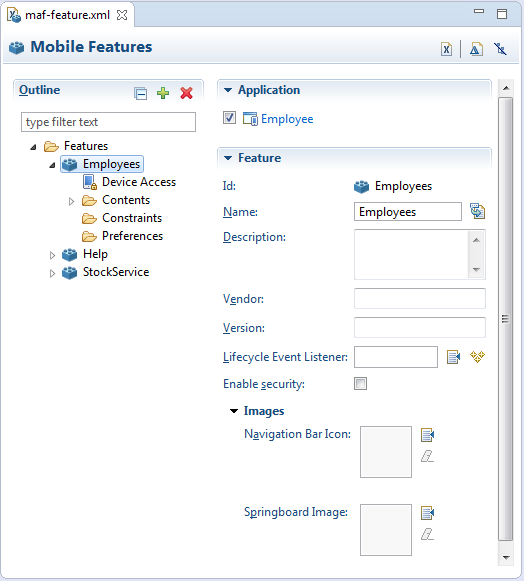Click the yellow diamond icon beside Lifecycle Listener
Image resolution: width=524 pixels, height=581 pixels.
coord(477,357)
